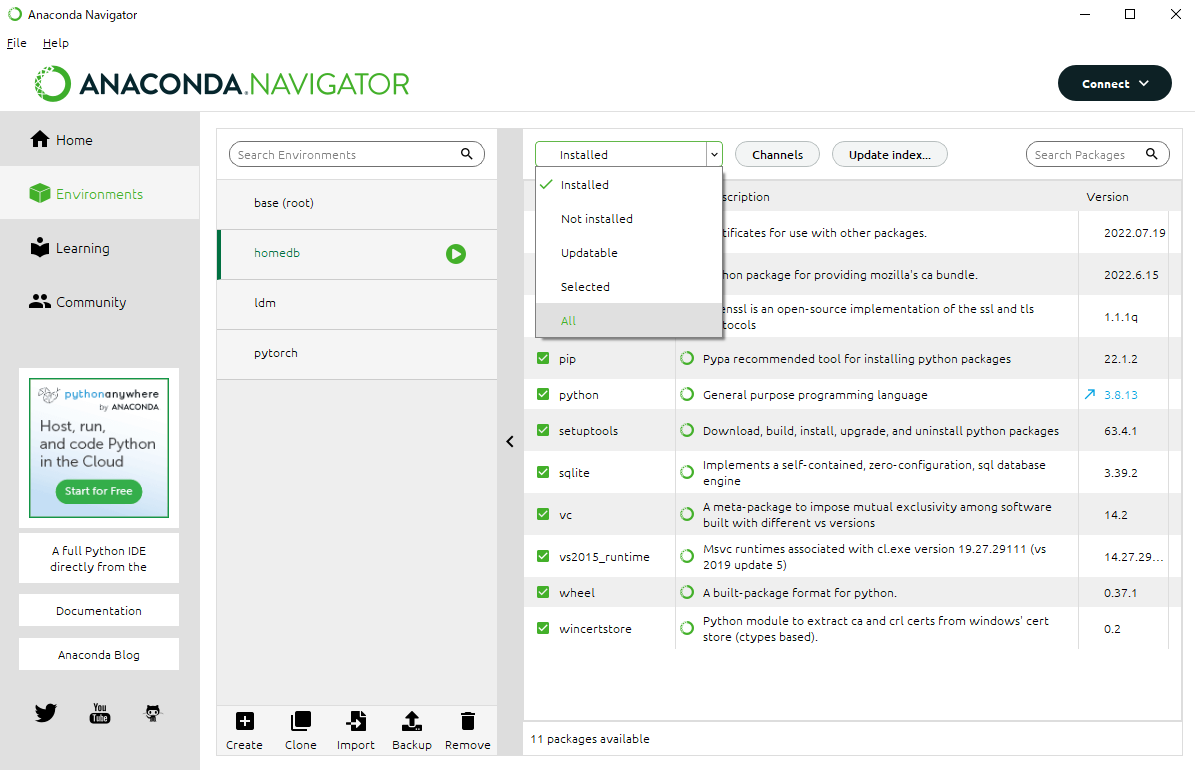Viewport: 1195px width, 770px height.
Task: Toggle the wheel package checkbox
Action: (x=543, y=592)
